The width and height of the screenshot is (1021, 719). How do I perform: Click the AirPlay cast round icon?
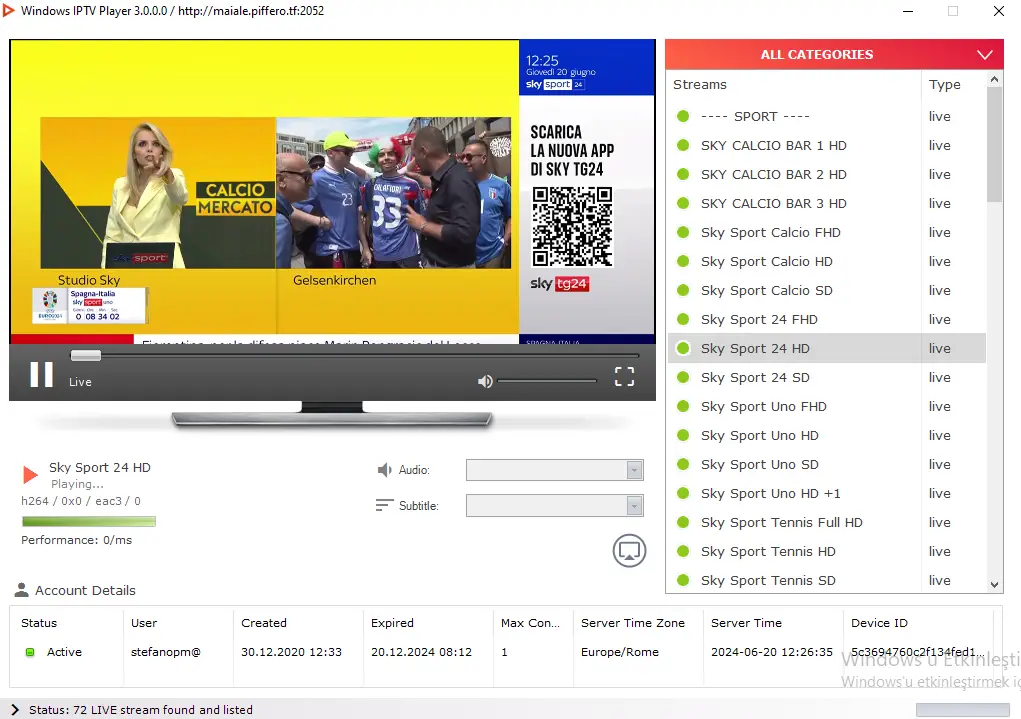click(x=629, y=551)
